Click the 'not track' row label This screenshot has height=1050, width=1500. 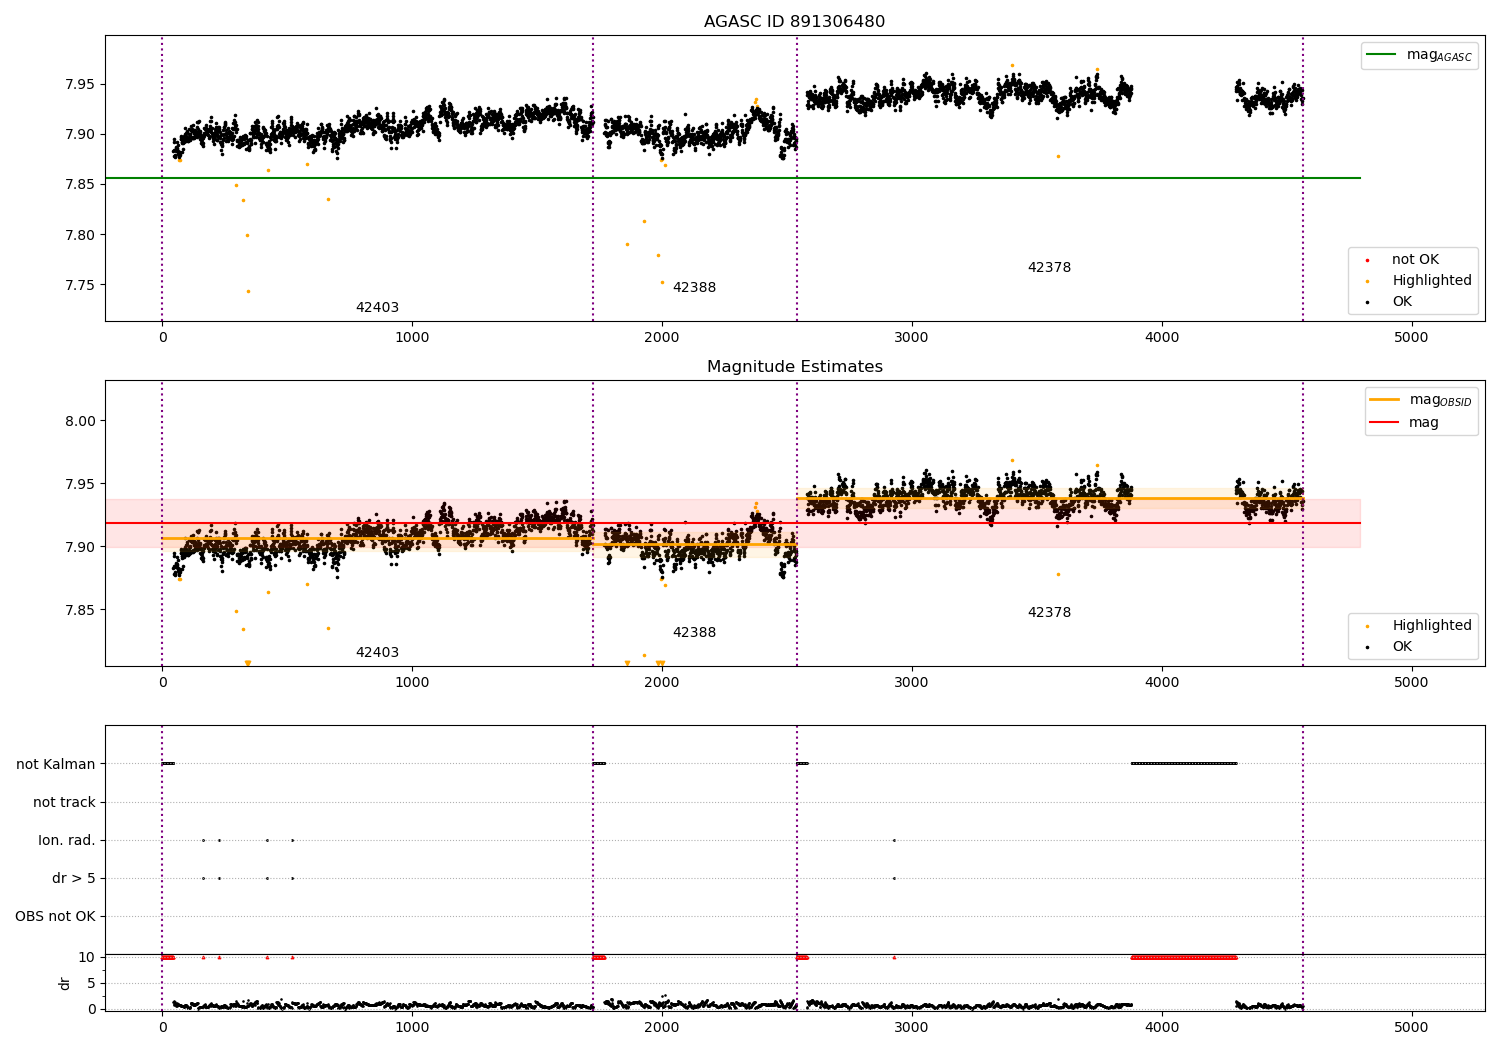[64, 802]
